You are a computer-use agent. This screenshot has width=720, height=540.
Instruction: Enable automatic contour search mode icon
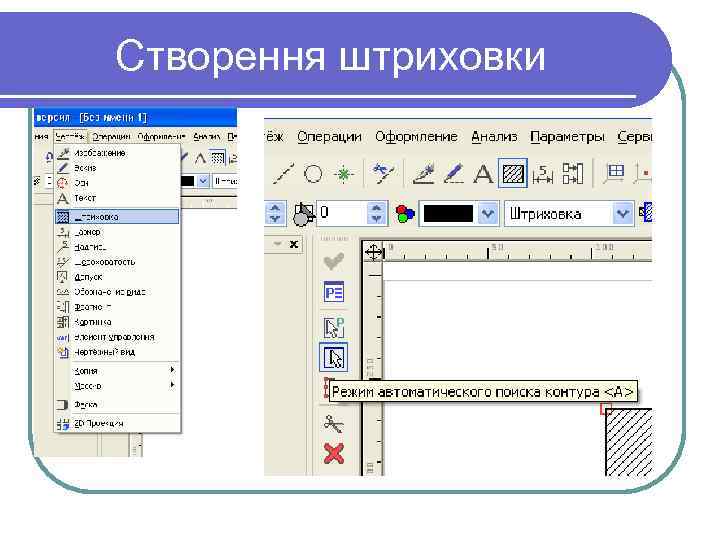(334, 357)
